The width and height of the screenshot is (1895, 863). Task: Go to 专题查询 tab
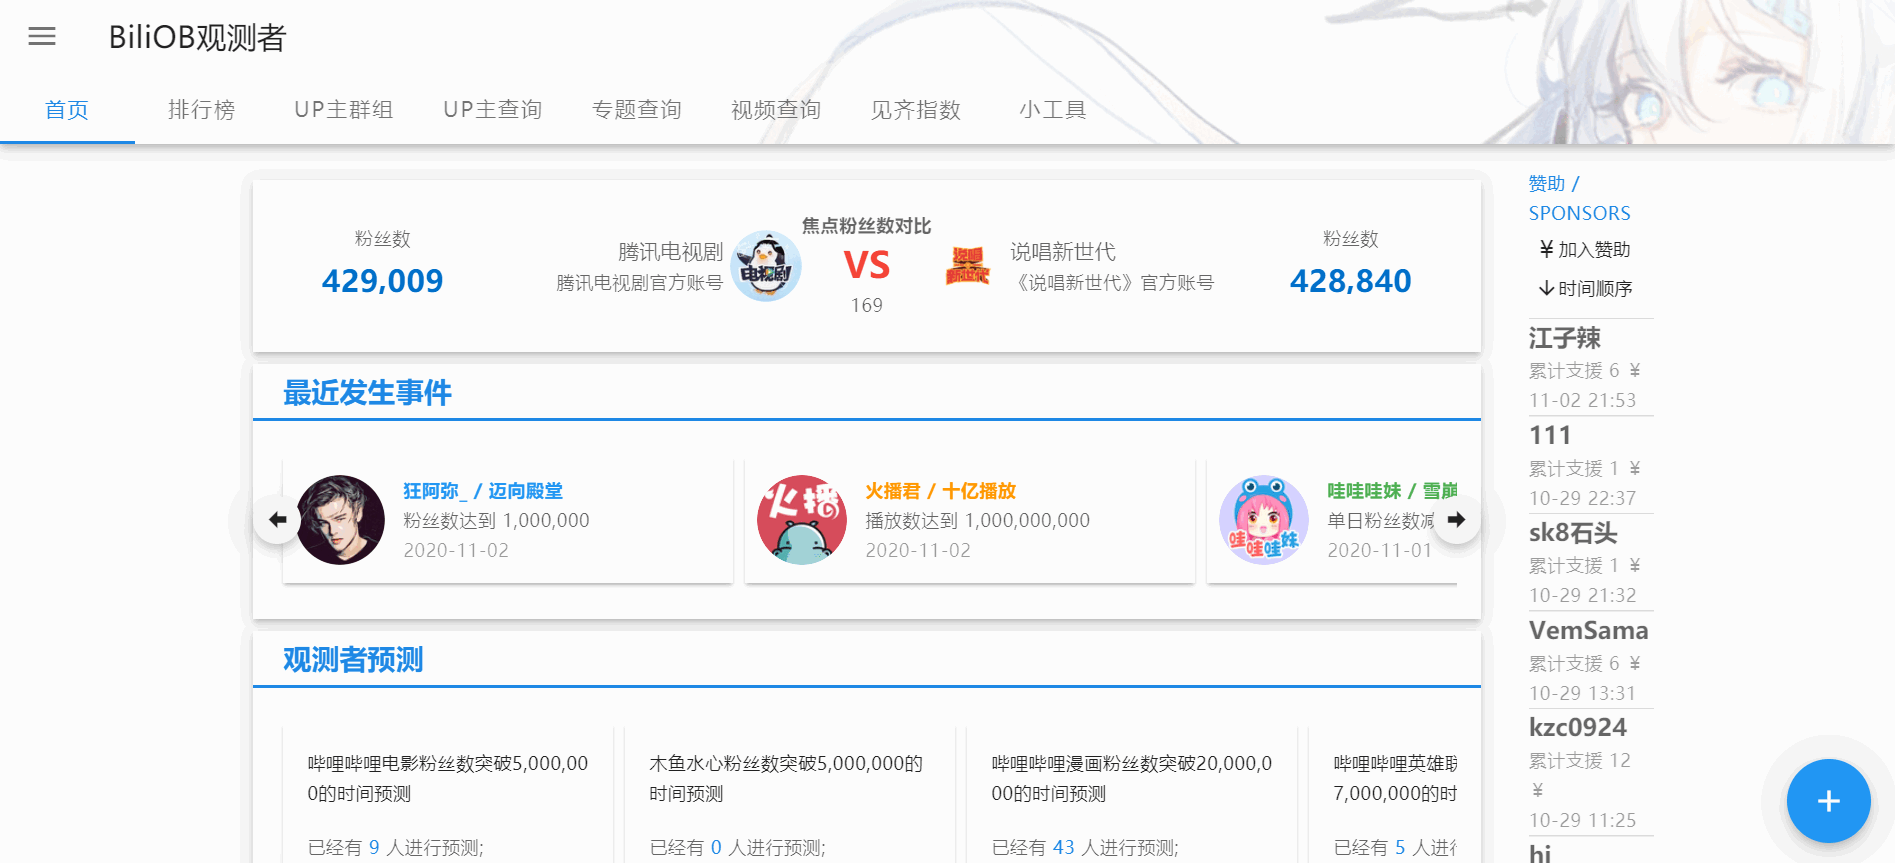[637, 110]
